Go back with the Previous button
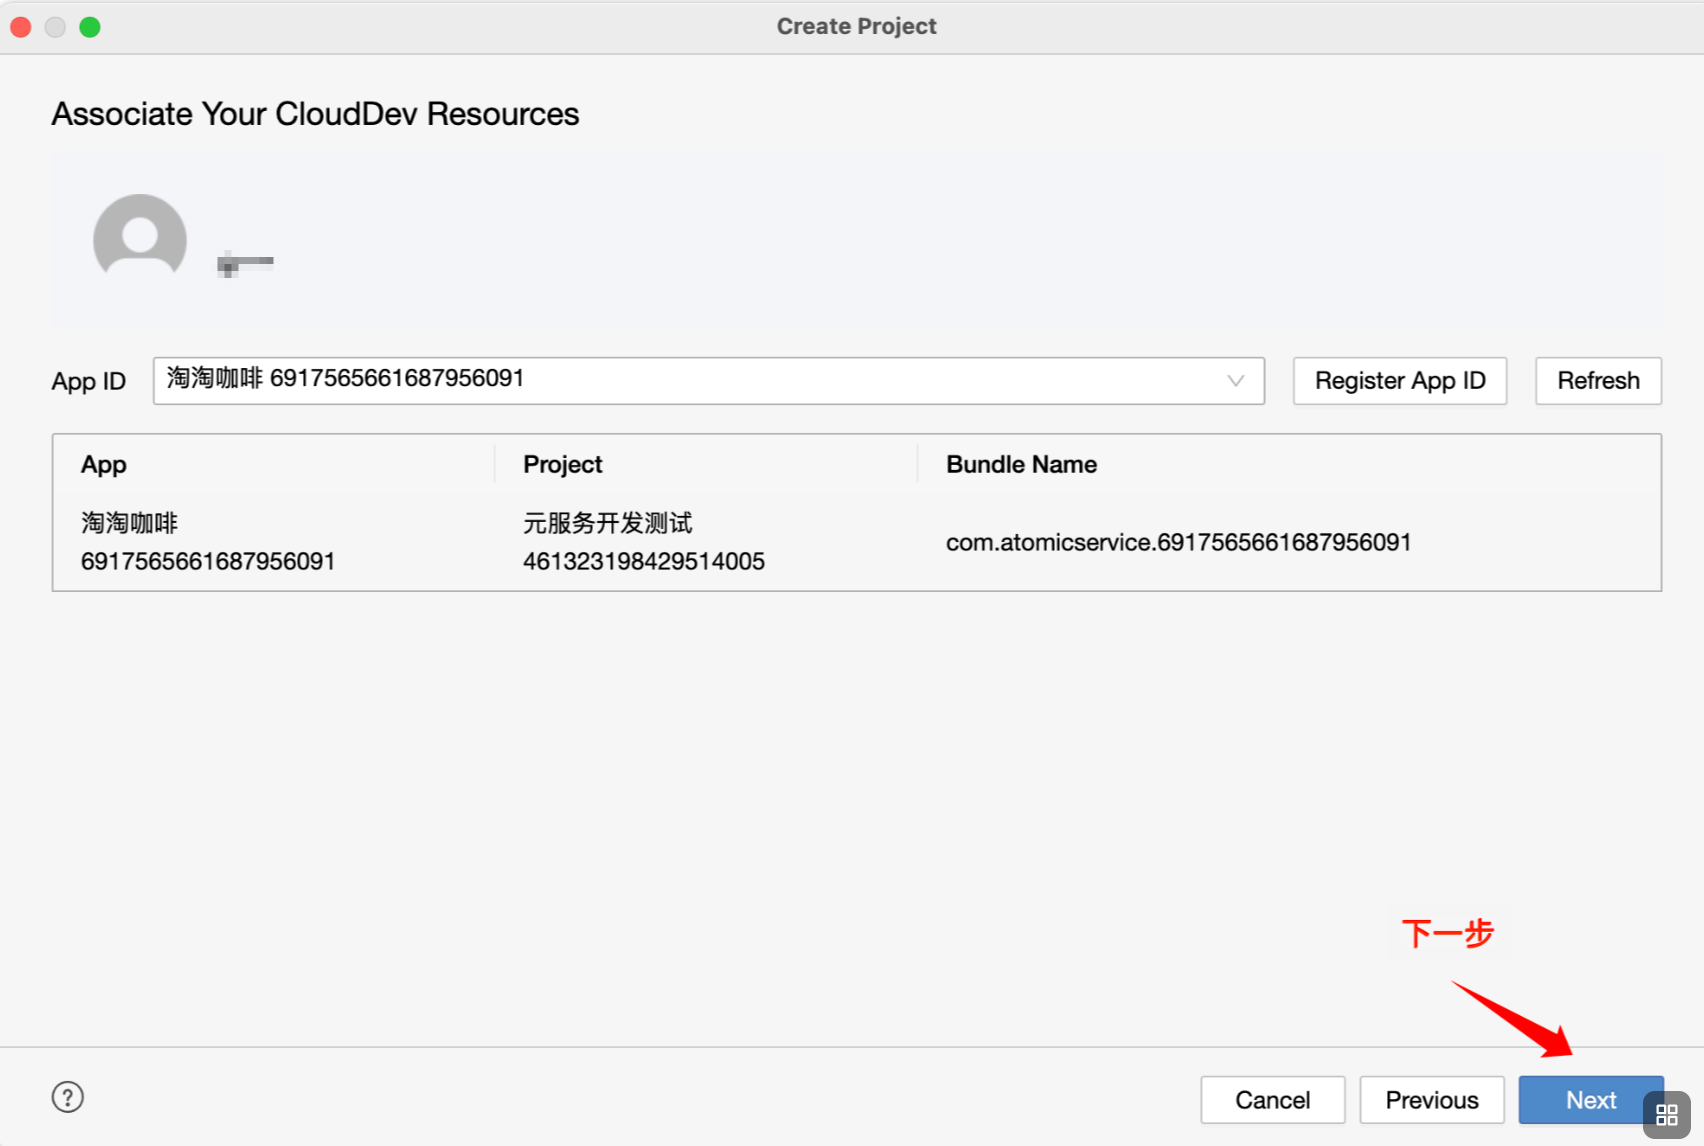 click(1432, 1100)
